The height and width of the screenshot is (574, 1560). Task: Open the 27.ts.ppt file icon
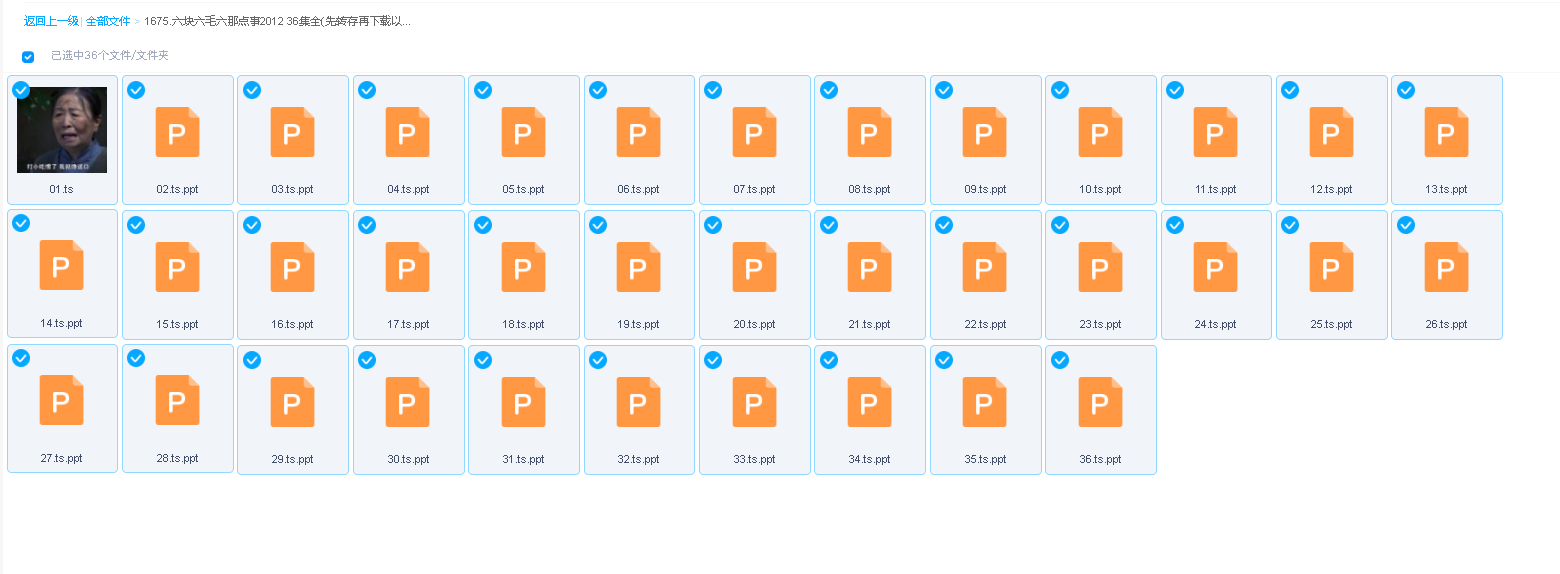62,400
